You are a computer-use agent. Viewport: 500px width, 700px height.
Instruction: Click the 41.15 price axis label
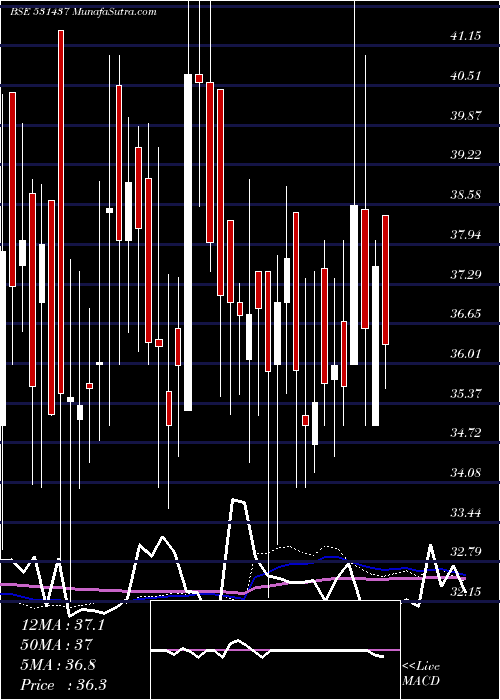[466, 36]
